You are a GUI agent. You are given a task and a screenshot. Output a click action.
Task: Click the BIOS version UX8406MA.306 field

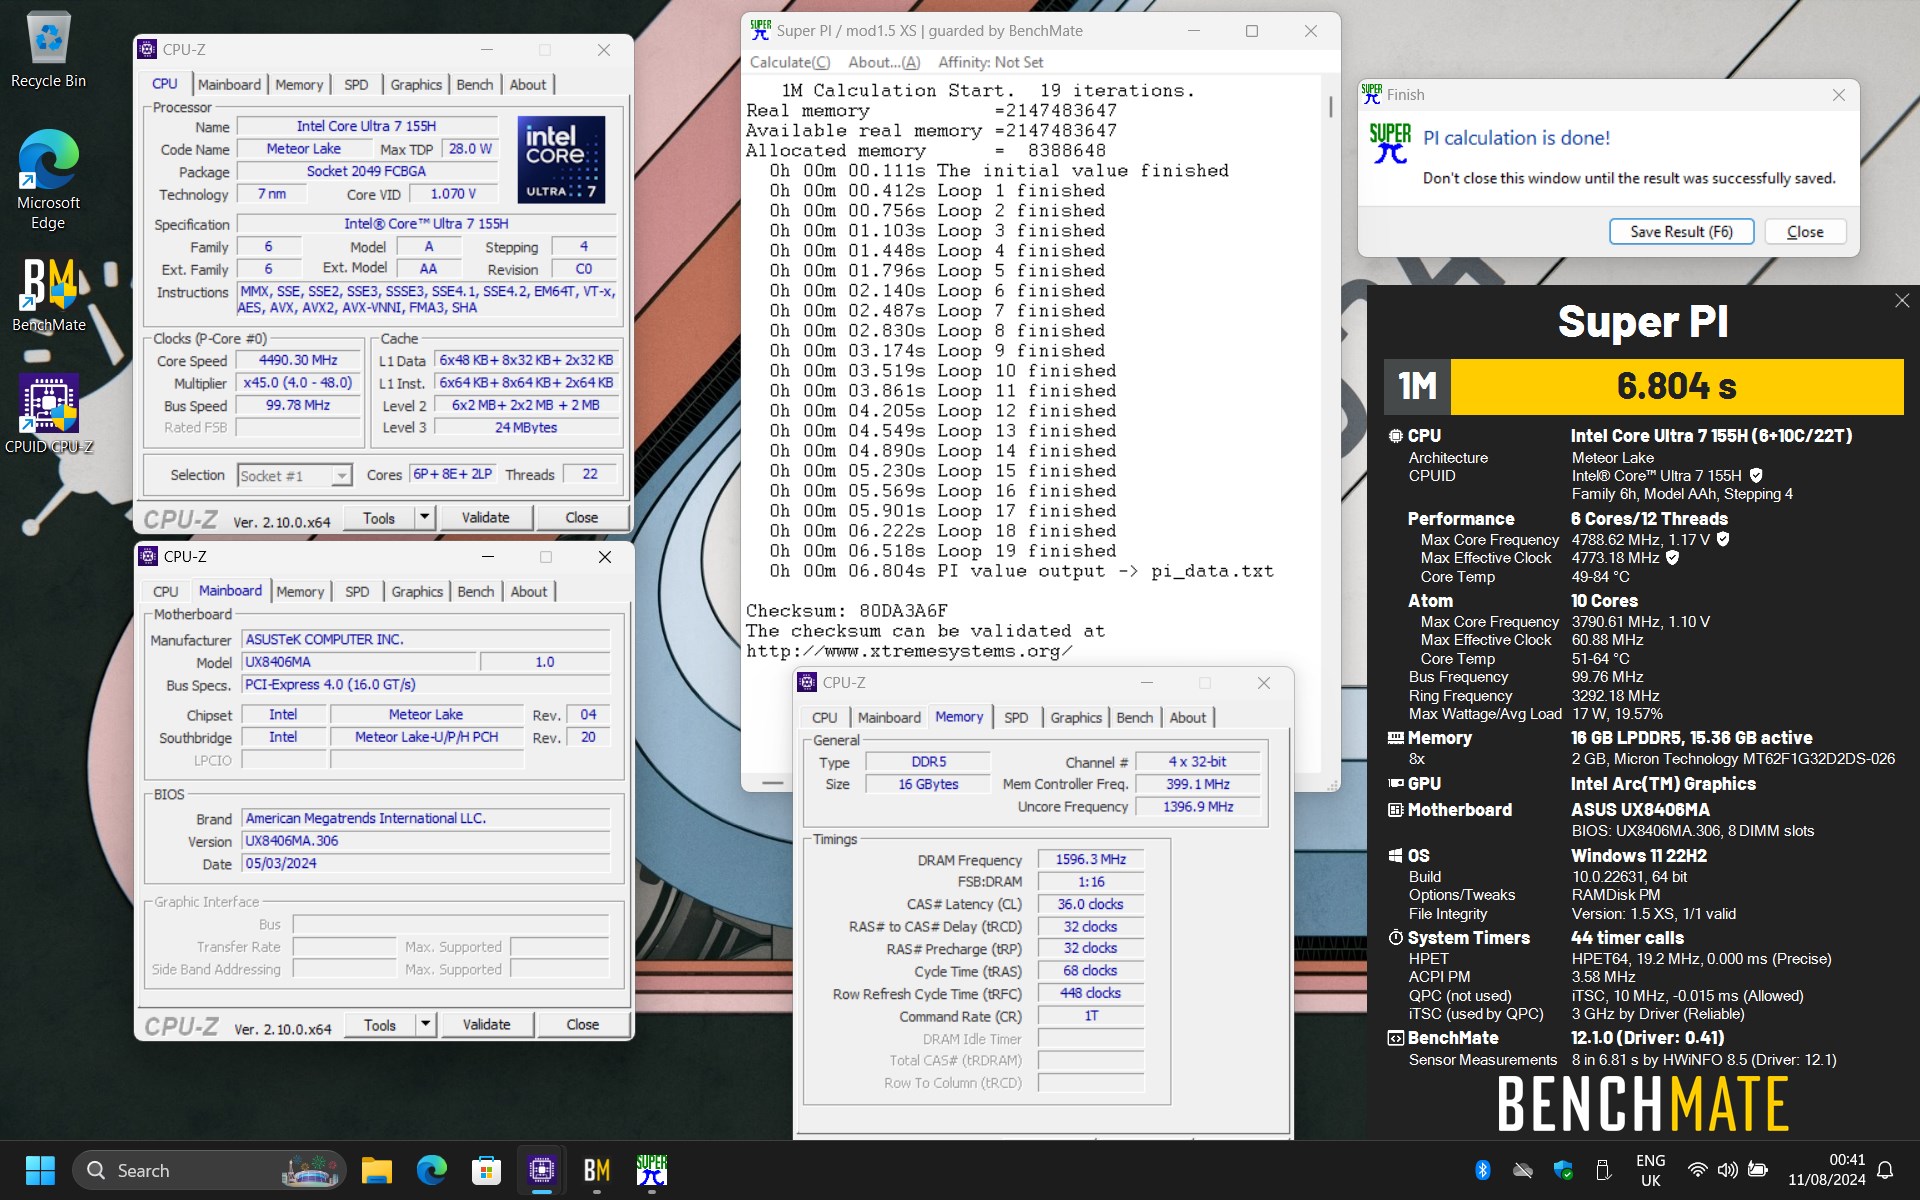(x=426, y=841)
